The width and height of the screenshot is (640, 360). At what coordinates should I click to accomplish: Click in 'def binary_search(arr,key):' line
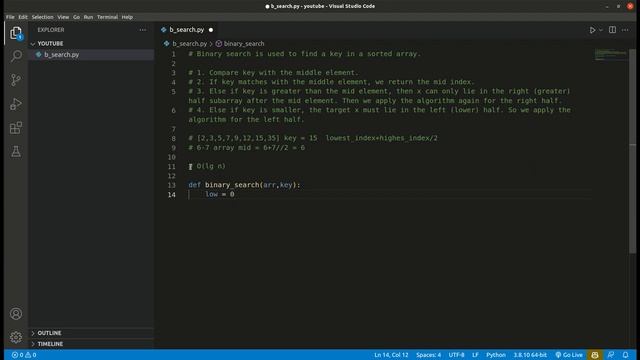[244, 185]
